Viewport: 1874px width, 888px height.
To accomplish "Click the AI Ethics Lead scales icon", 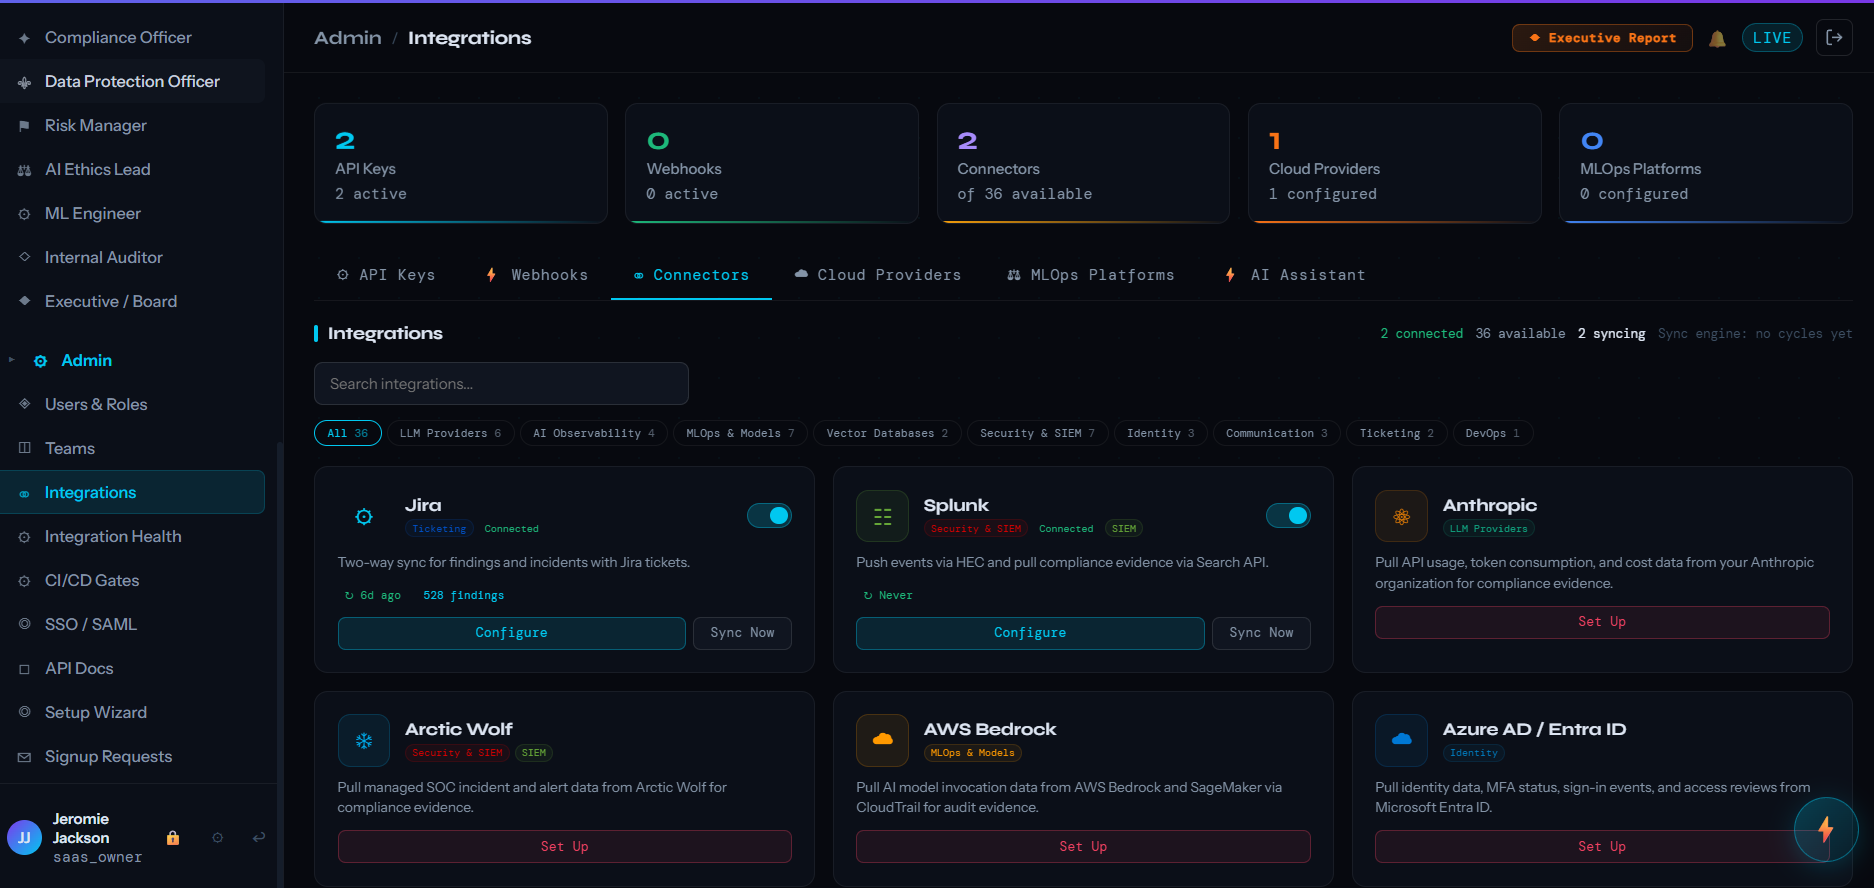I will pos(24,170).
